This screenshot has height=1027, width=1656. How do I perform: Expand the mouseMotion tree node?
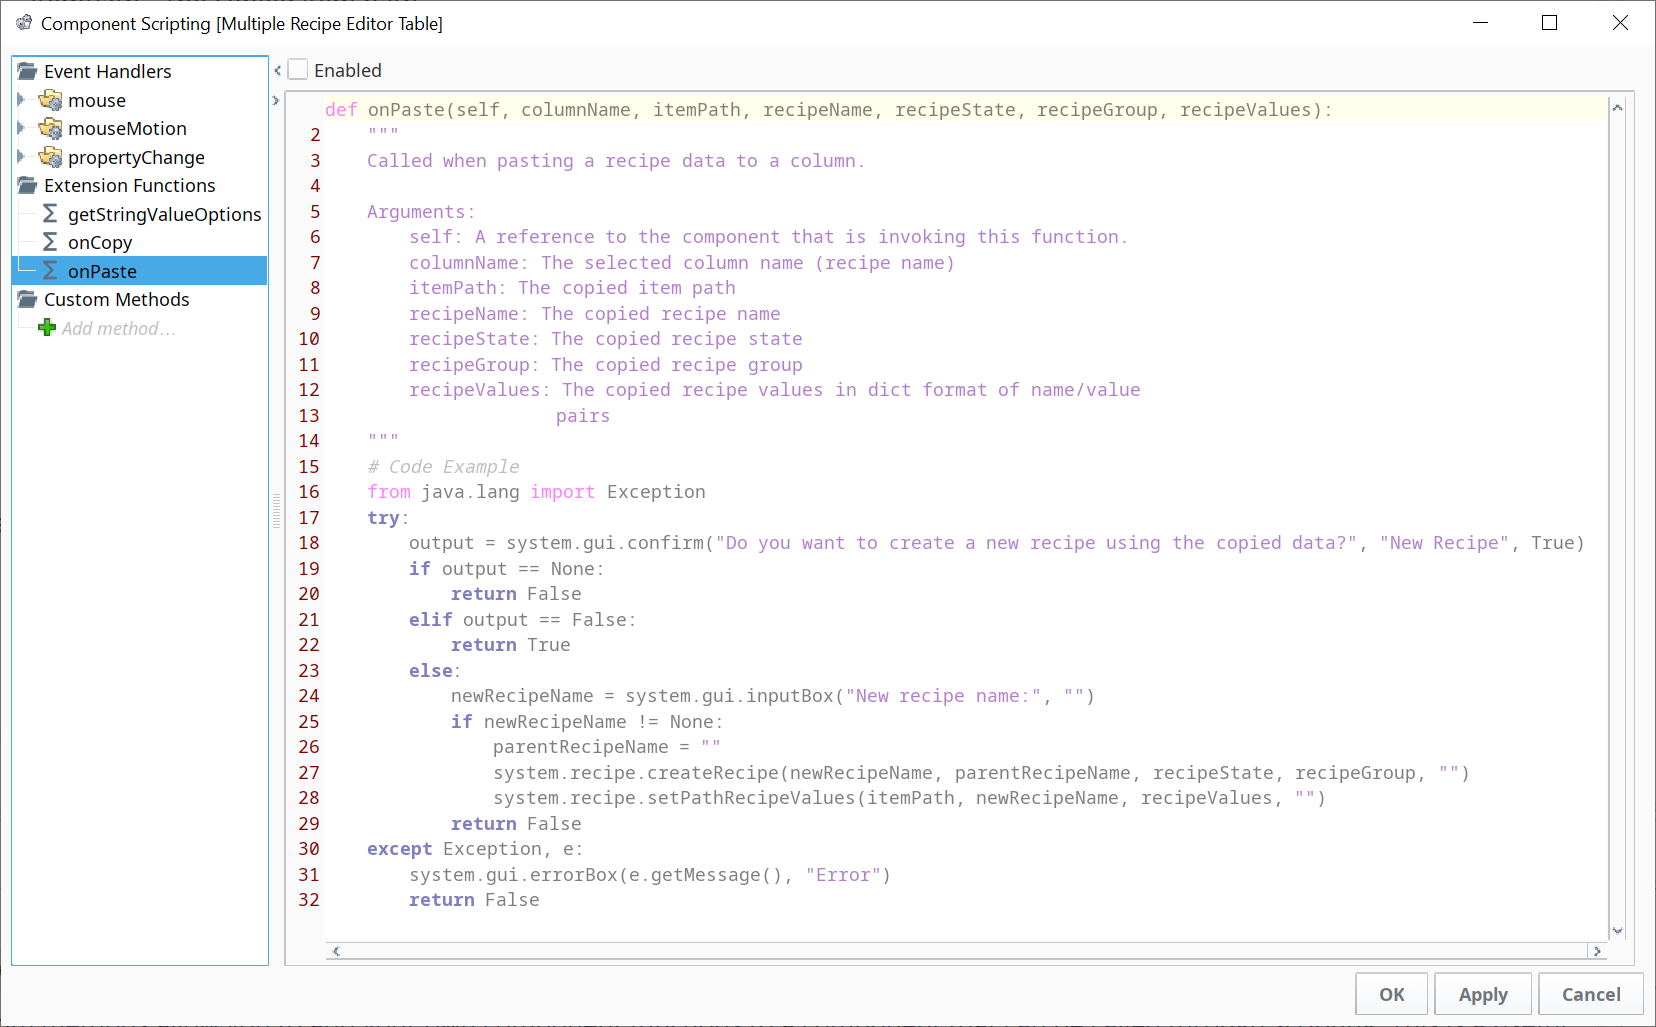point(21,128)
